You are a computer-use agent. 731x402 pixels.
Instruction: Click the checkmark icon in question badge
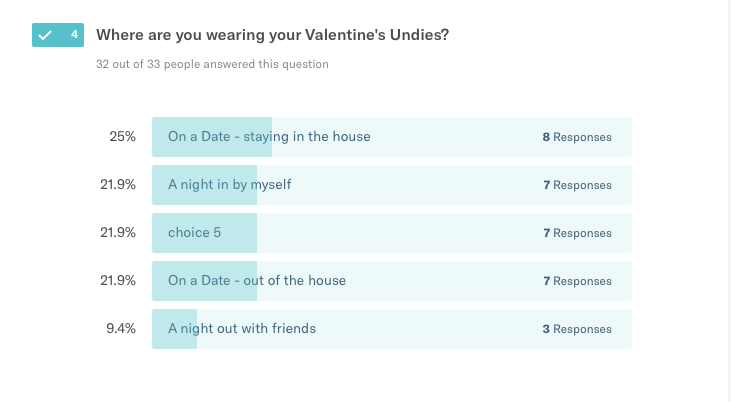(x=45, y=35)
